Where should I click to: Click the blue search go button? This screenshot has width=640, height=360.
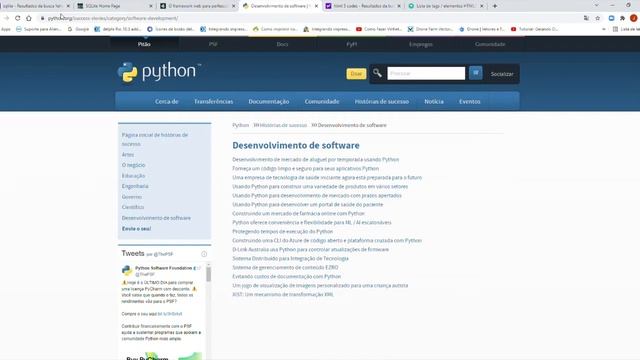[476, 73]
